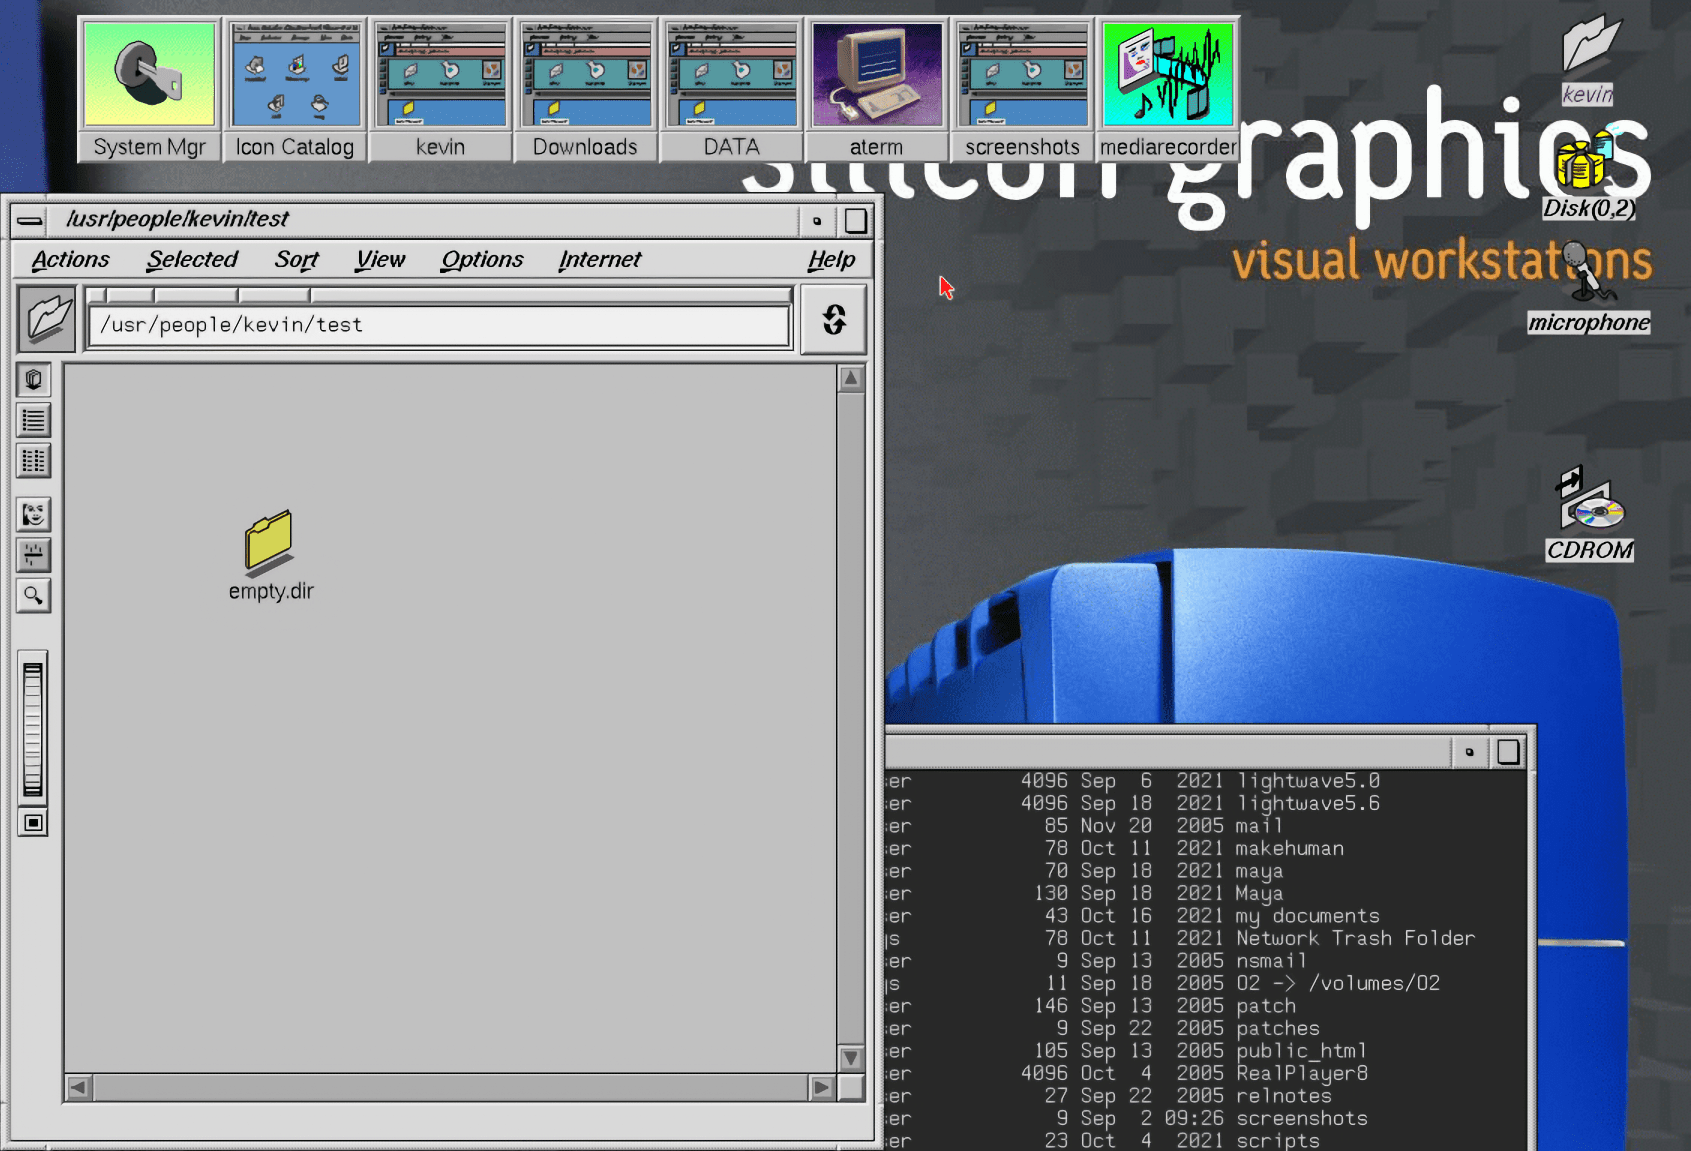
Task: Click the file view horizontal scrollbar track
Action: 450,1087
